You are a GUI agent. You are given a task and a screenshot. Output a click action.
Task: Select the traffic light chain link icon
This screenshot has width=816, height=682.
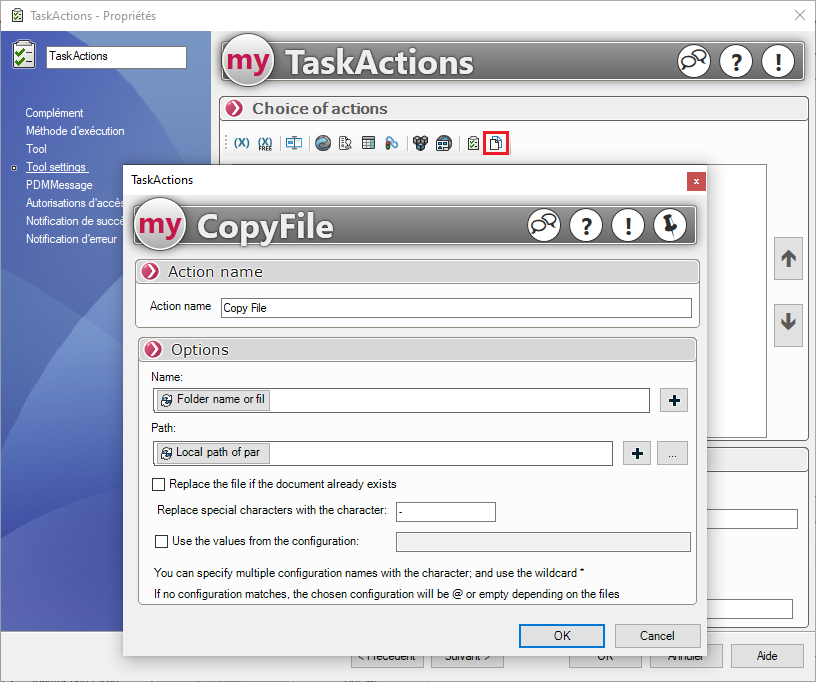click(x=392, y=143)
